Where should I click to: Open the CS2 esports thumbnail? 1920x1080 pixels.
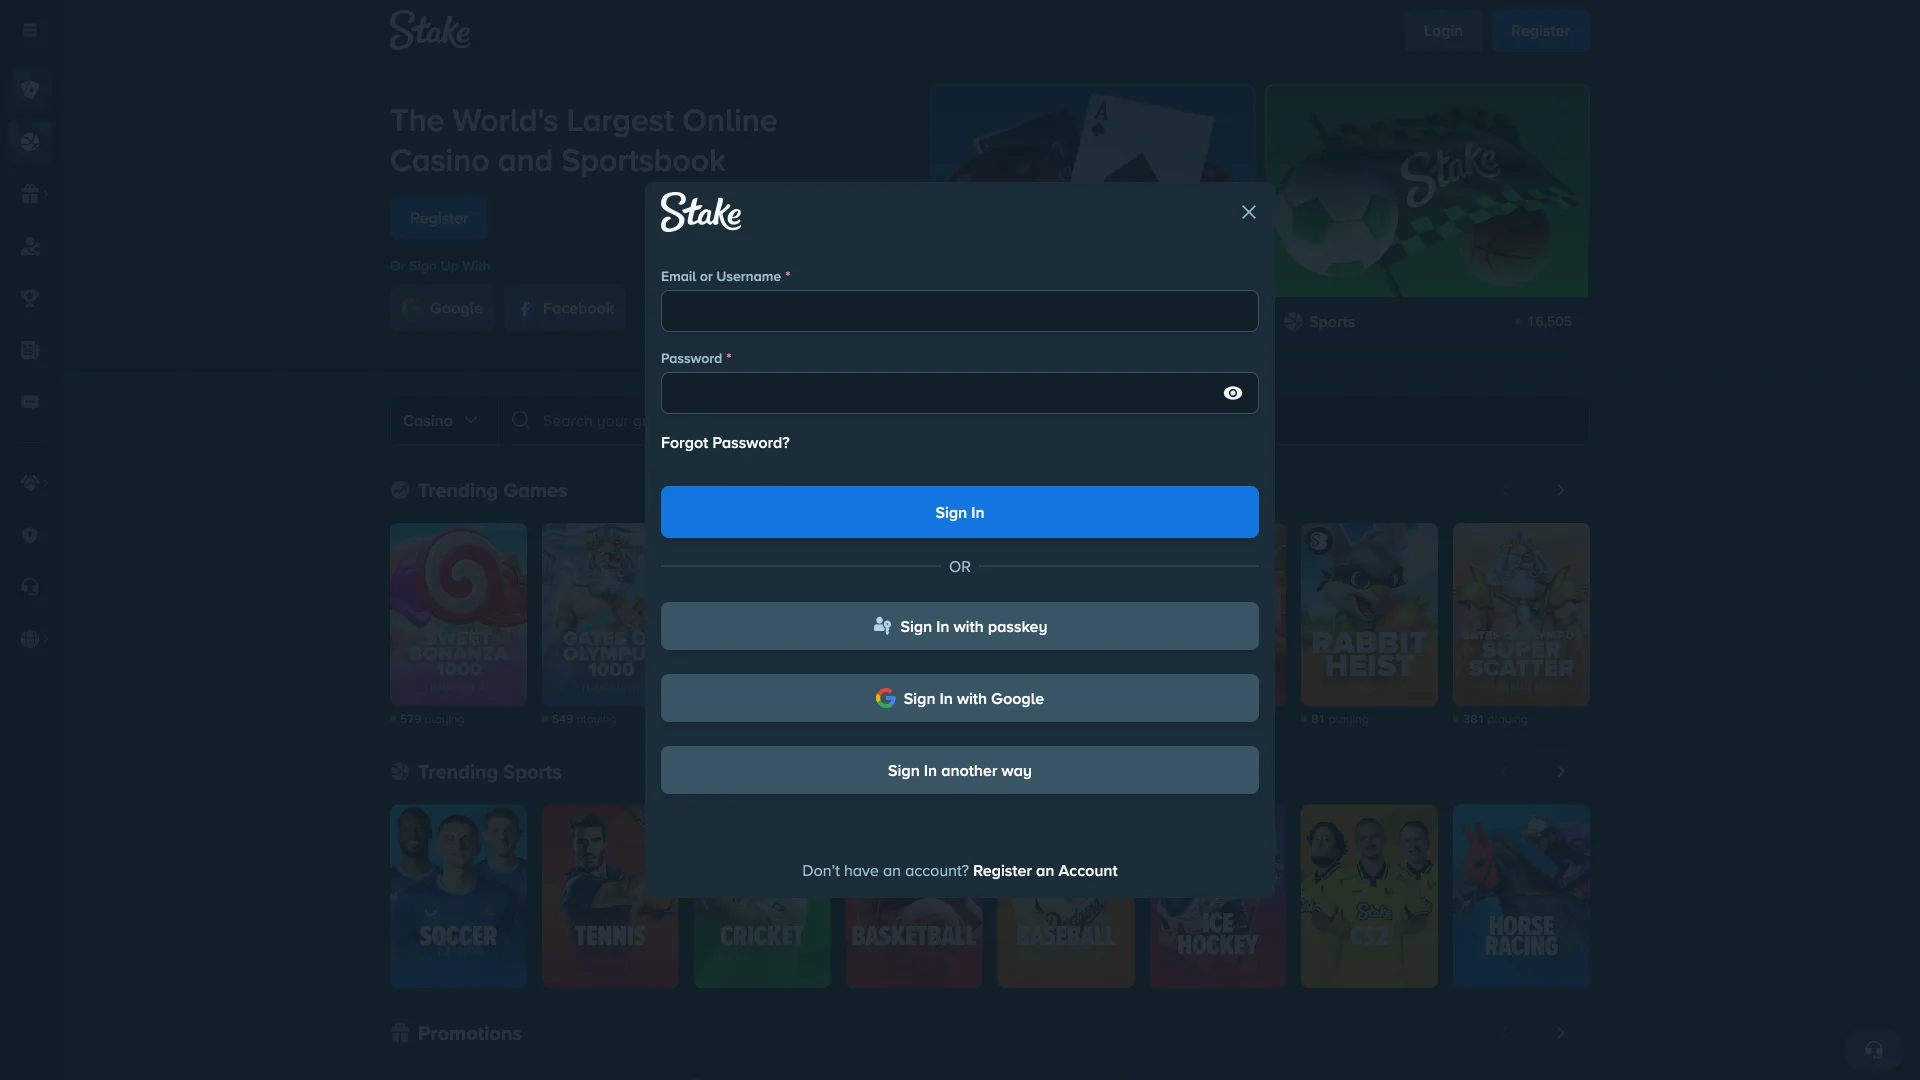tap(1369, 896)
